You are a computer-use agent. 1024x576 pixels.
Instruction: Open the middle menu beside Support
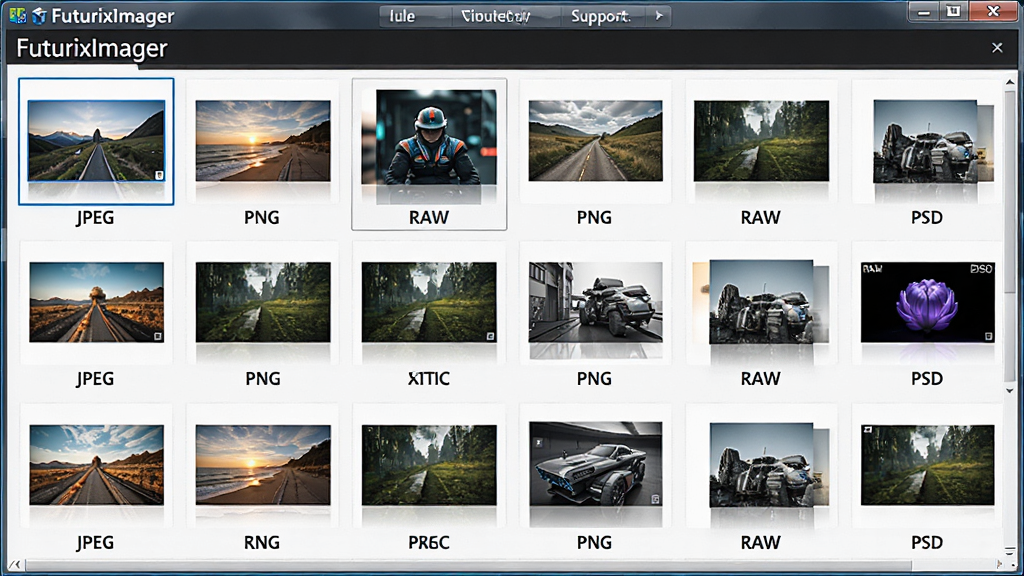click(496, 16)
